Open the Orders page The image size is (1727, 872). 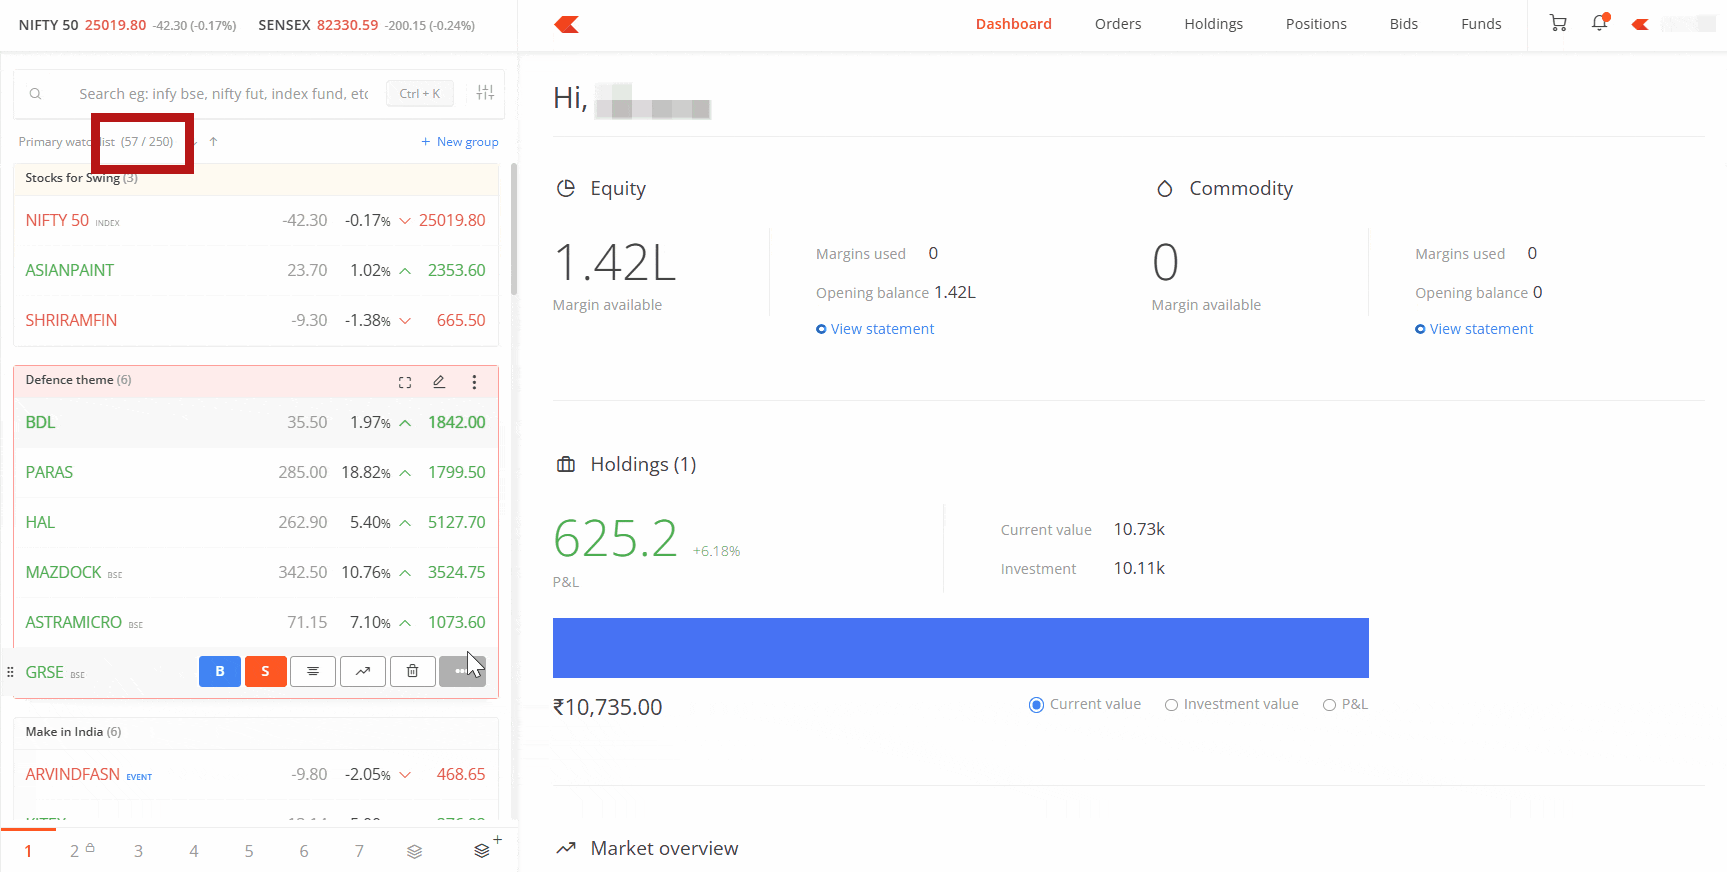[x=1118, y=24]
